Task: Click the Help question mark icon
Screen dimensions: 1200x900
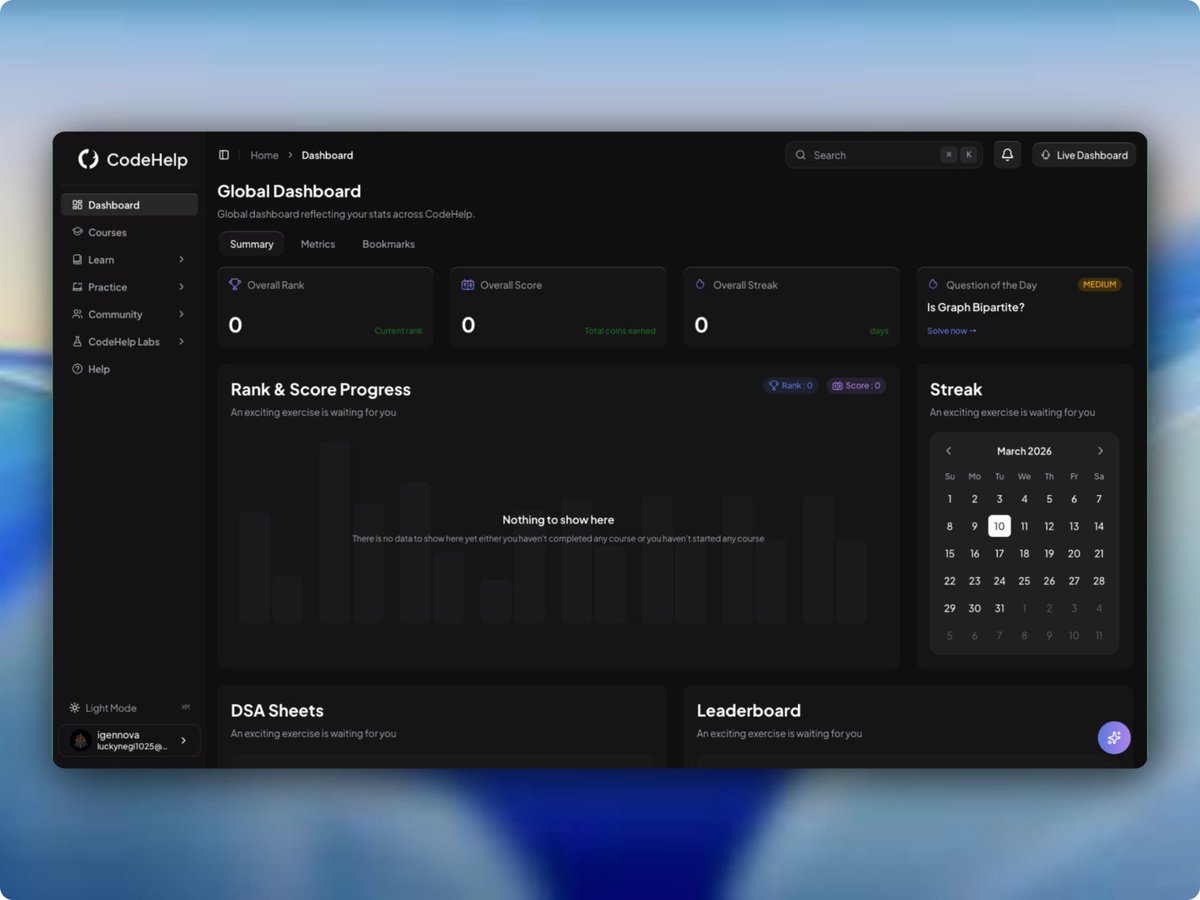Action: pos(77,369)
